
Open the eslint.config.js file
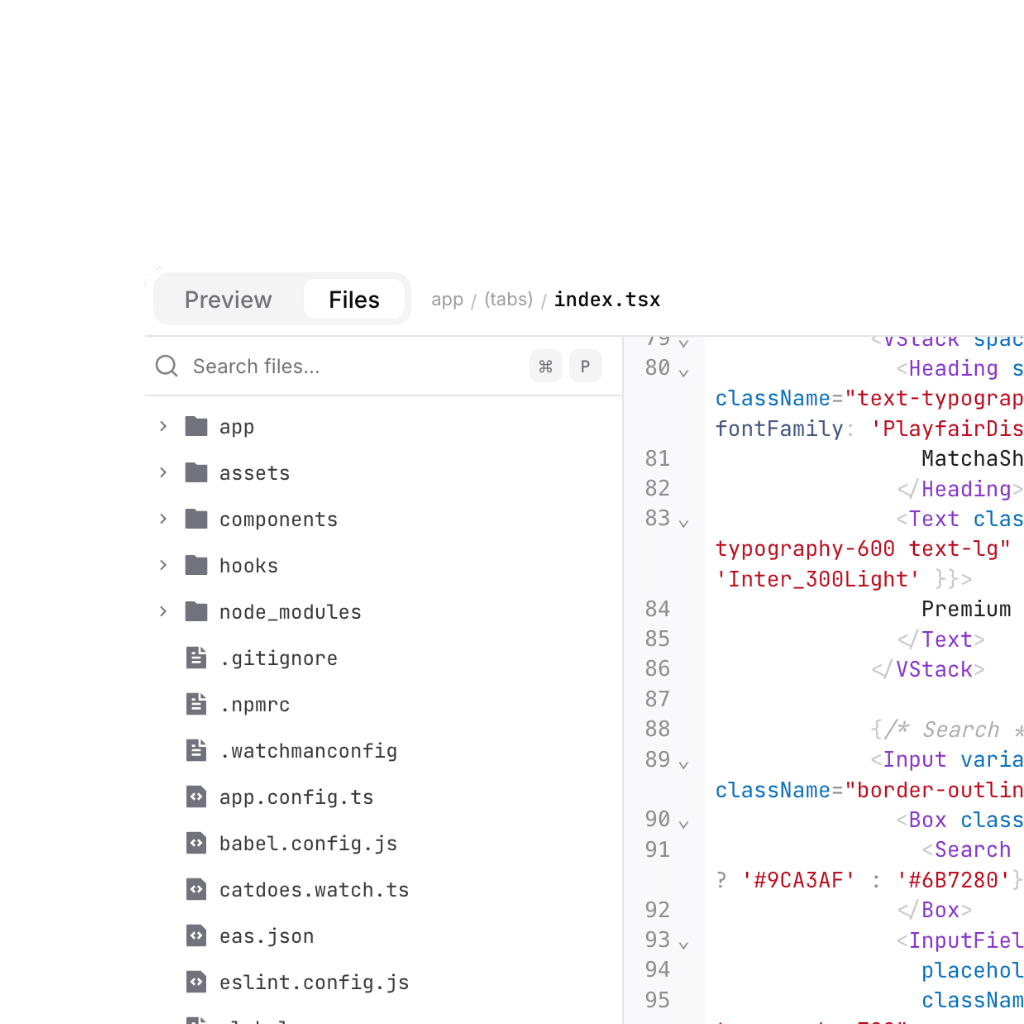point(383,982)
